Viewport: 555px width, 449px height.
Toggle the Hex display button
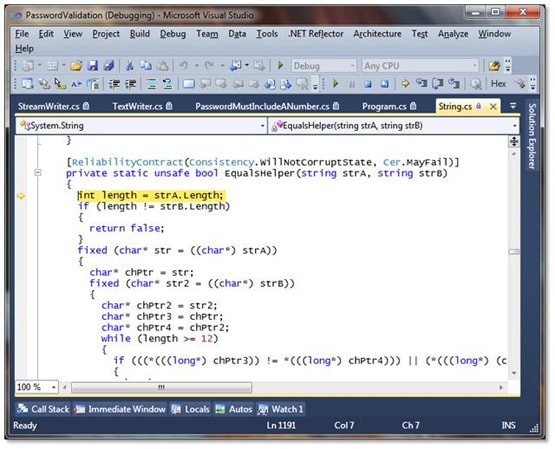[498, 84]
